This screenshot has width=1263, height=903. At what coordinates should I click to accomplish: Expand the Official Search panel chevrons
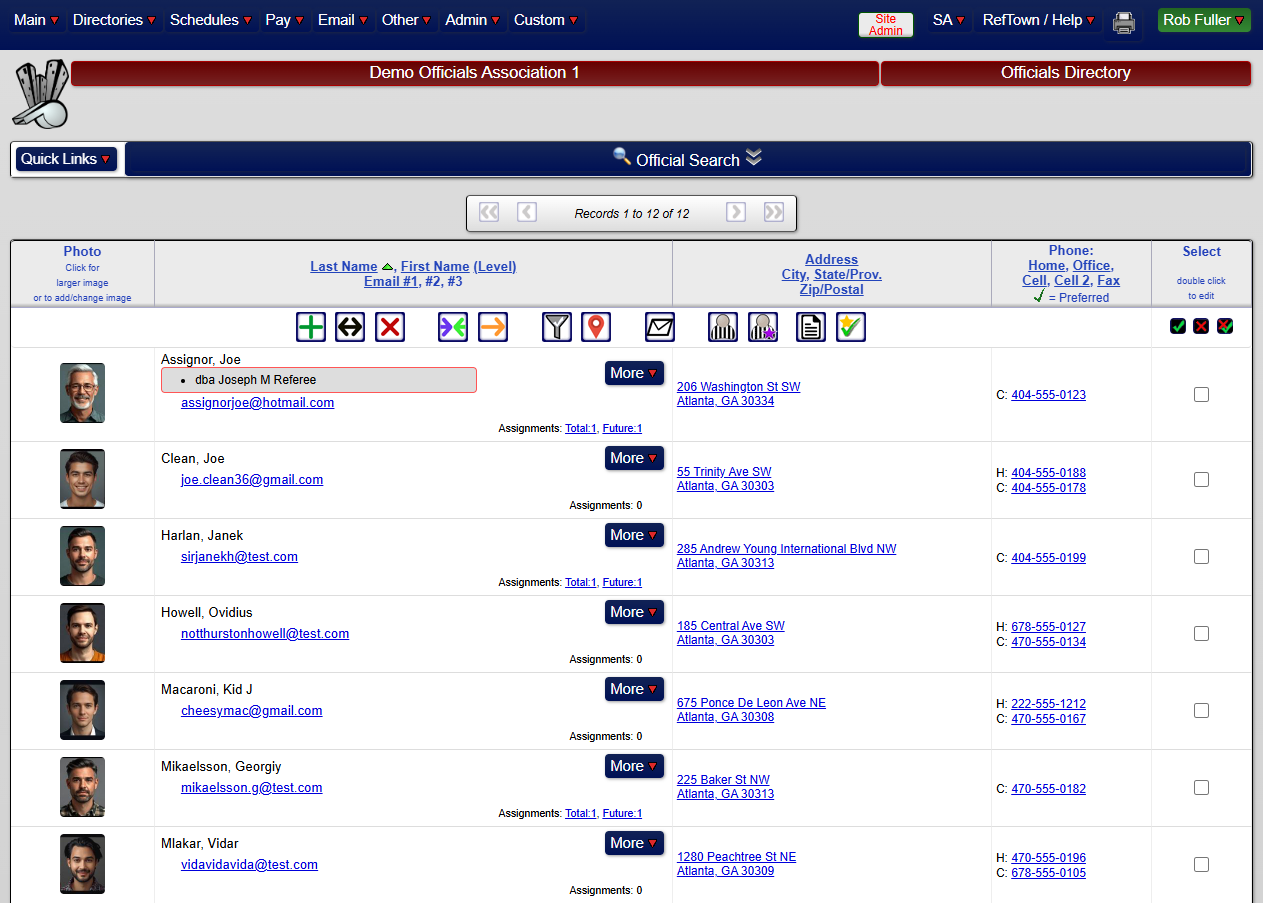click(754, 158)
